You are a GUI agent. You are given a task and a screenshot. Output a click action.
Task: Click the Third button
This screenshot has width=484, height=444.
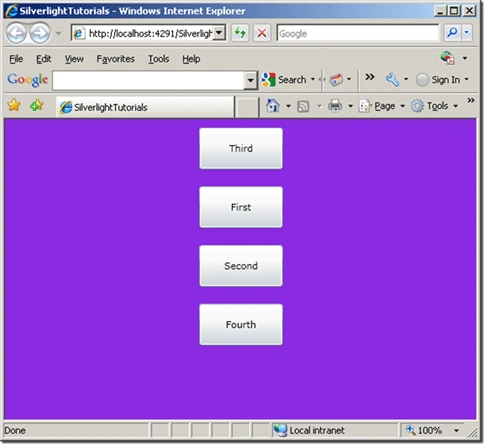point(241,148)
